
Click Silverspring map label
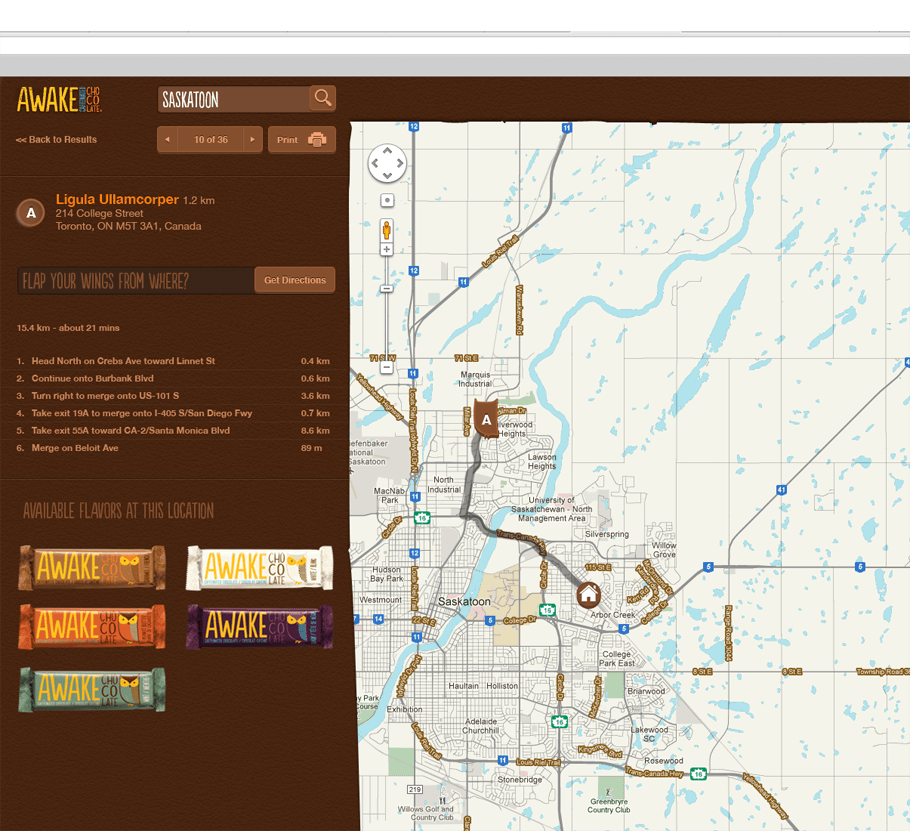click(x=607, y=534)
